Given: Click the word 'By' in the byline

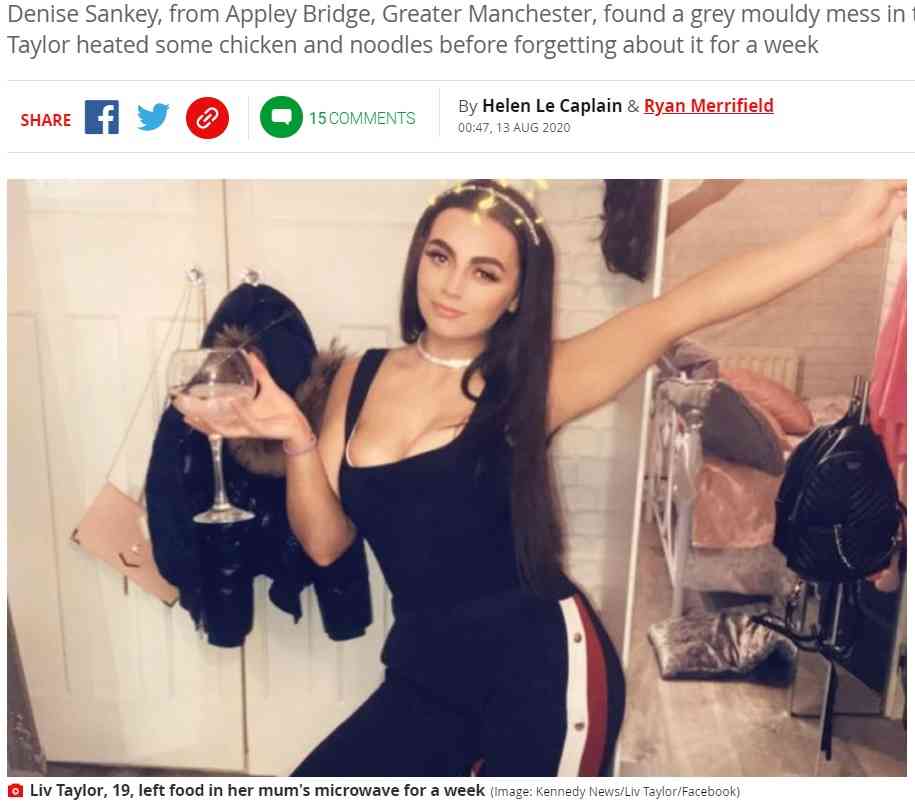Looking at the screenshot, I should (x=468, y=106).
